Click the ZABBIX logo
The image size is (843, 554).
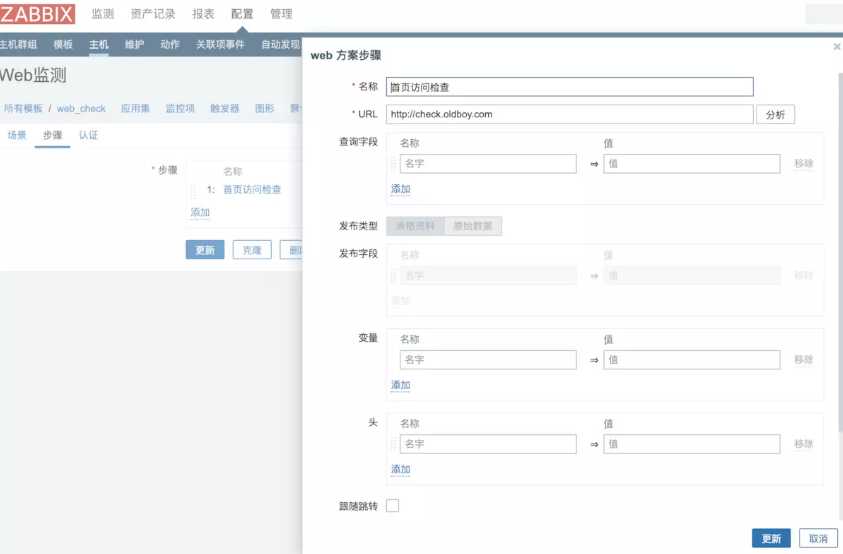[x=38, y=14]
